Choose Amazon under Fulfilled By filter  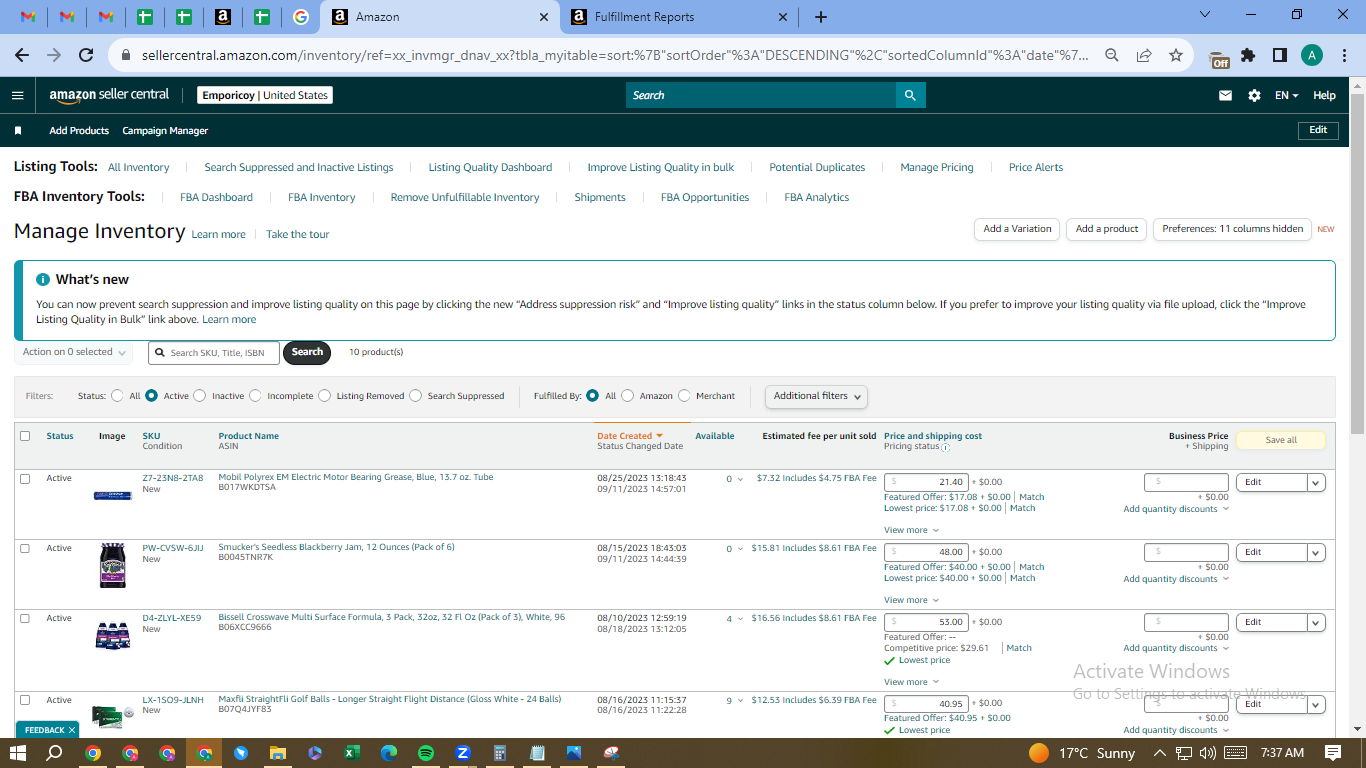pos(628,396)
